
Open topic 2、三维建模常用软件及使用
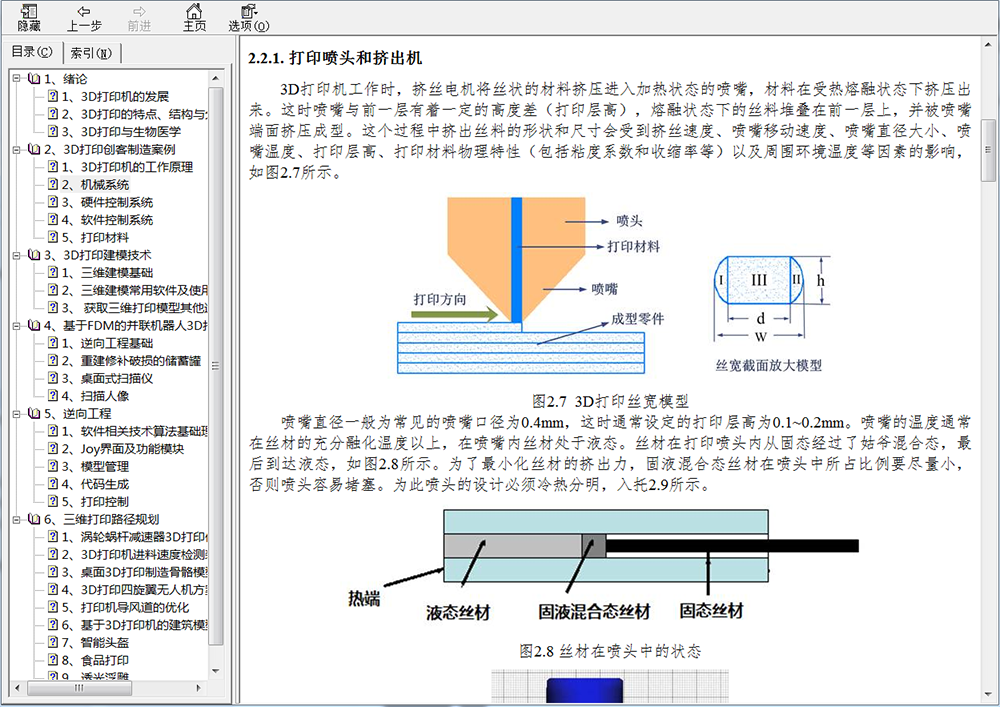[x=135, y=290]
